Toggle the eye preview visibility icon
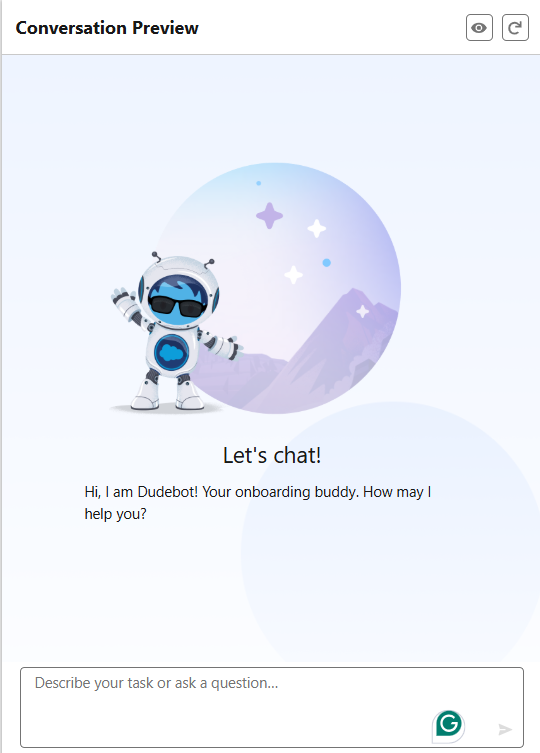The image size is (540, 753). pyautogui.click(x=479, y=28)
